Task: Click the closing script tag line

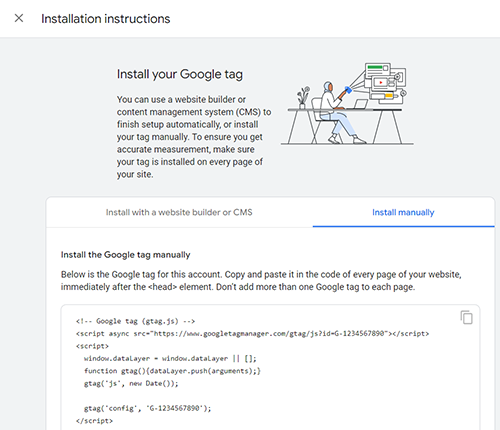Action: (x=94, y=421)
